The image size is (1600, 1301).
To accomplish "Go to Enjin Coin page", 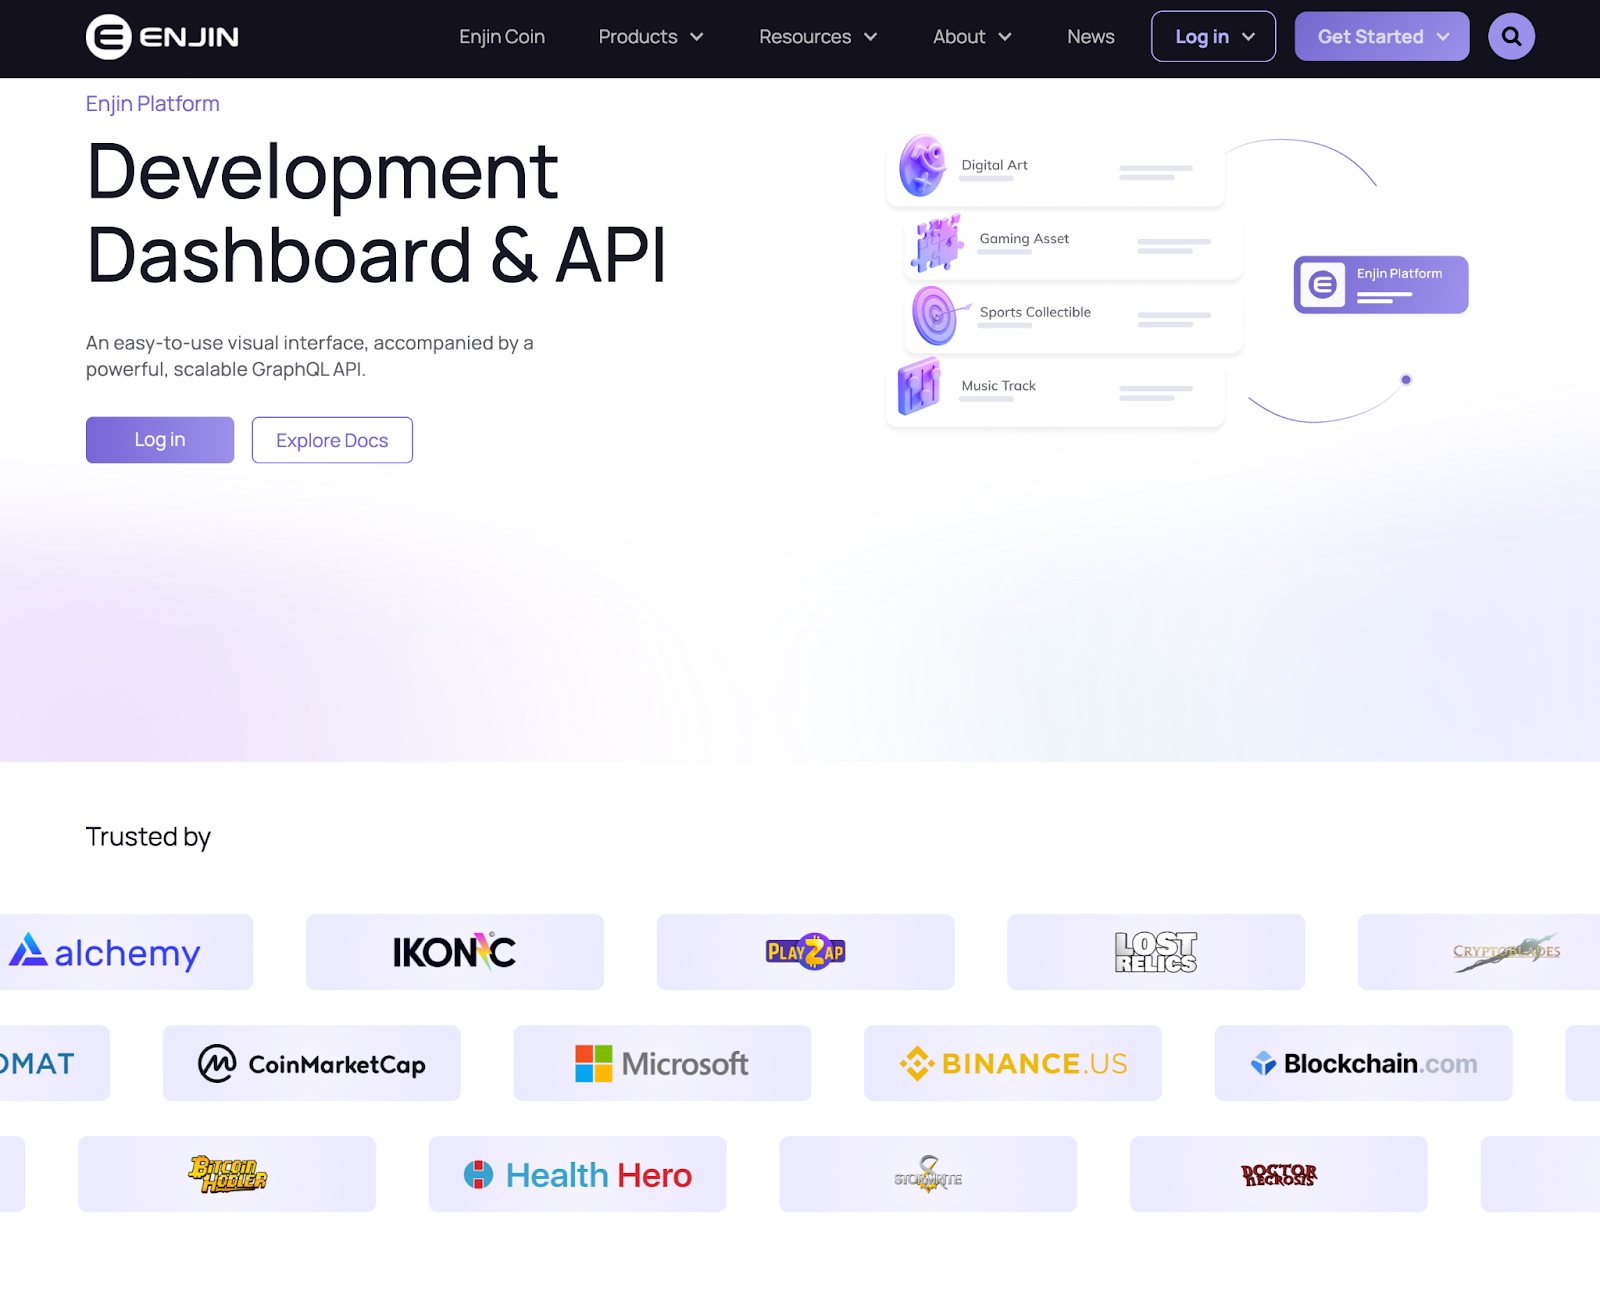I will click(502, 37).
